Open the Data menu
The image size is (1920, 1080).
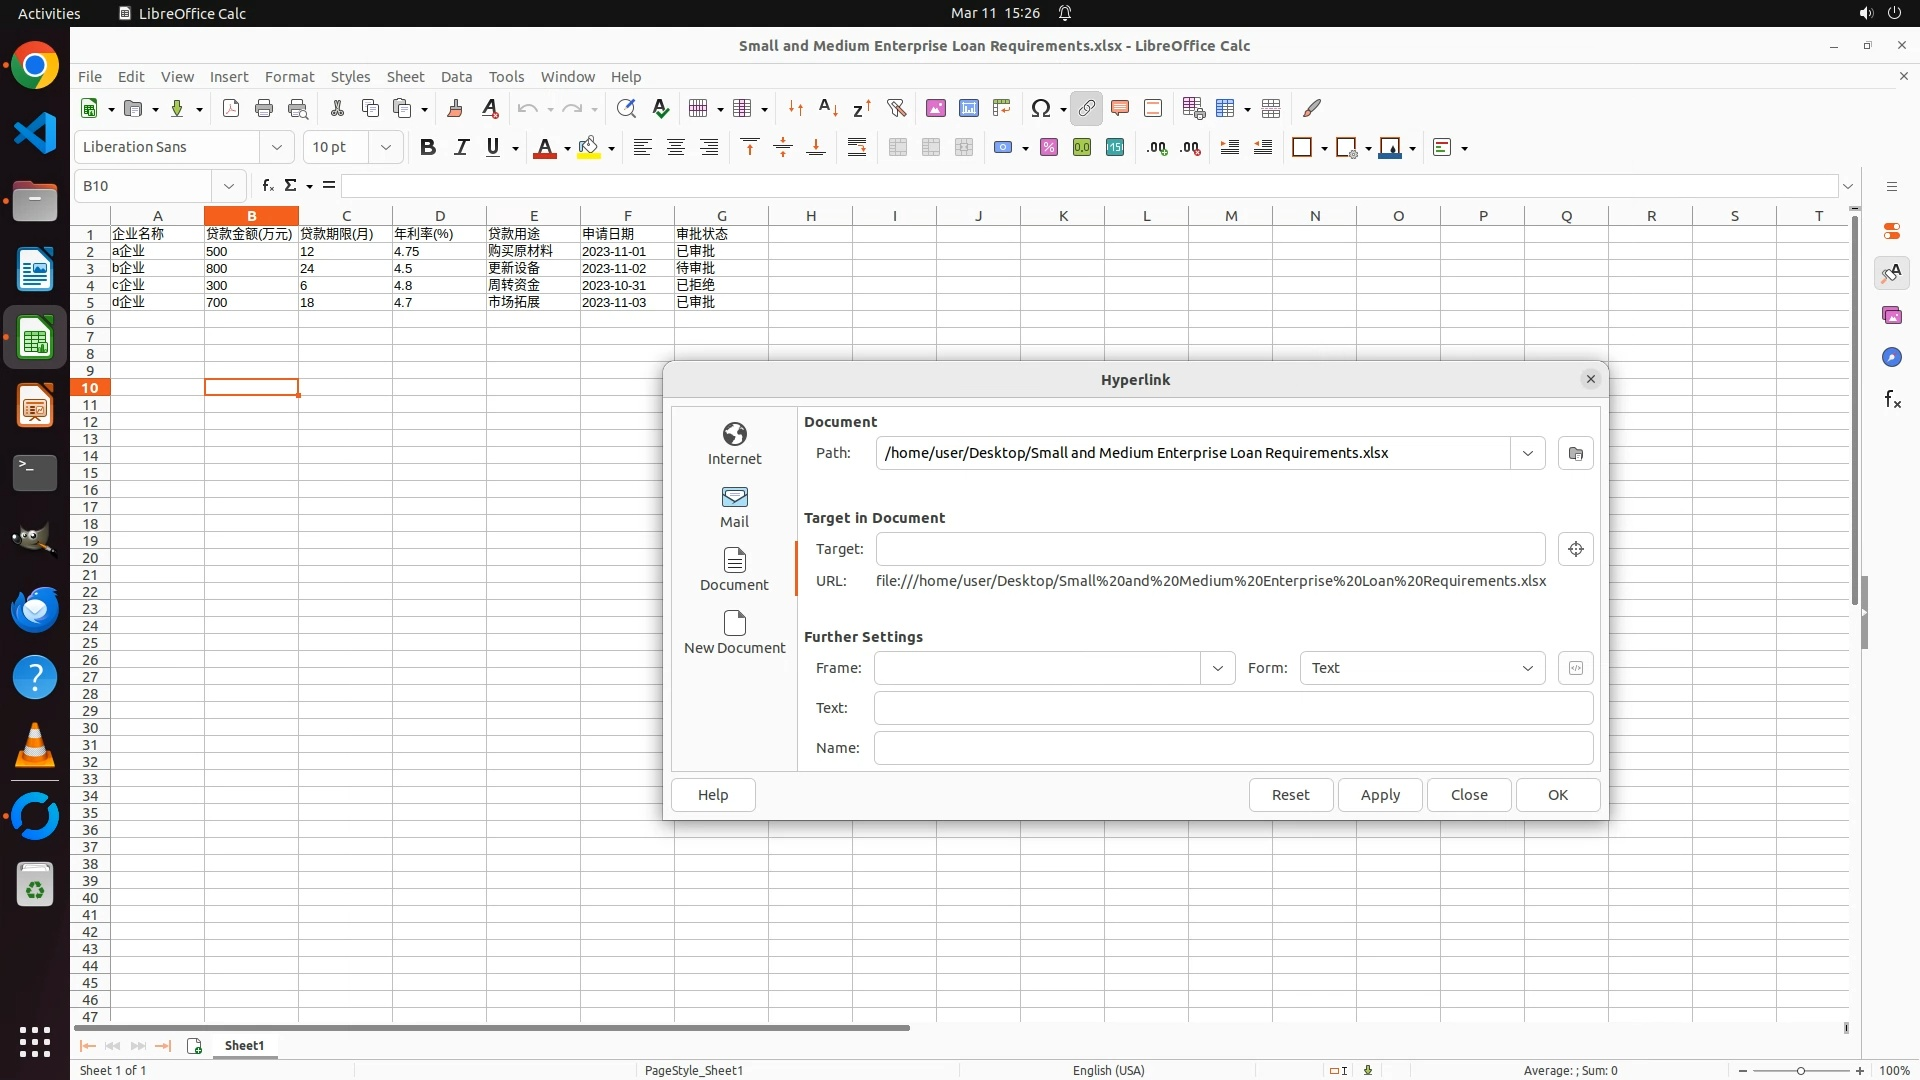tap(456, 77)
